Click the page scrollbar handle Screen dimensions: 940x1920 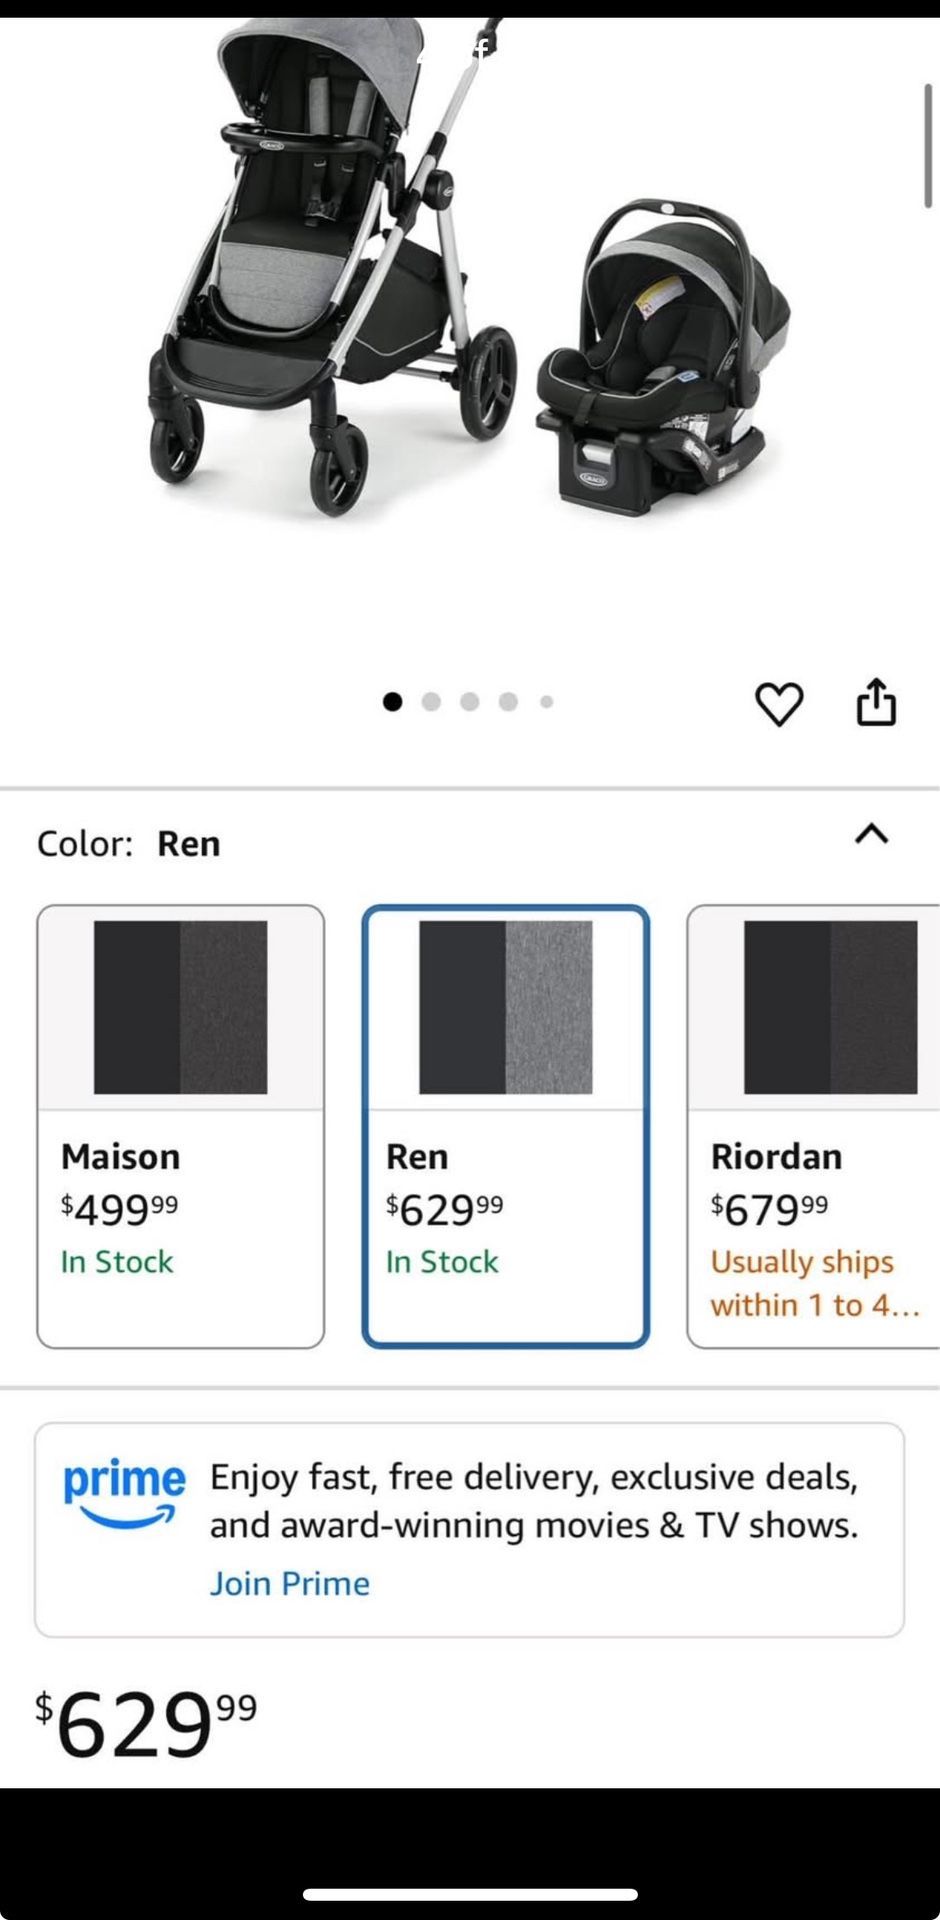pos(928,146)
